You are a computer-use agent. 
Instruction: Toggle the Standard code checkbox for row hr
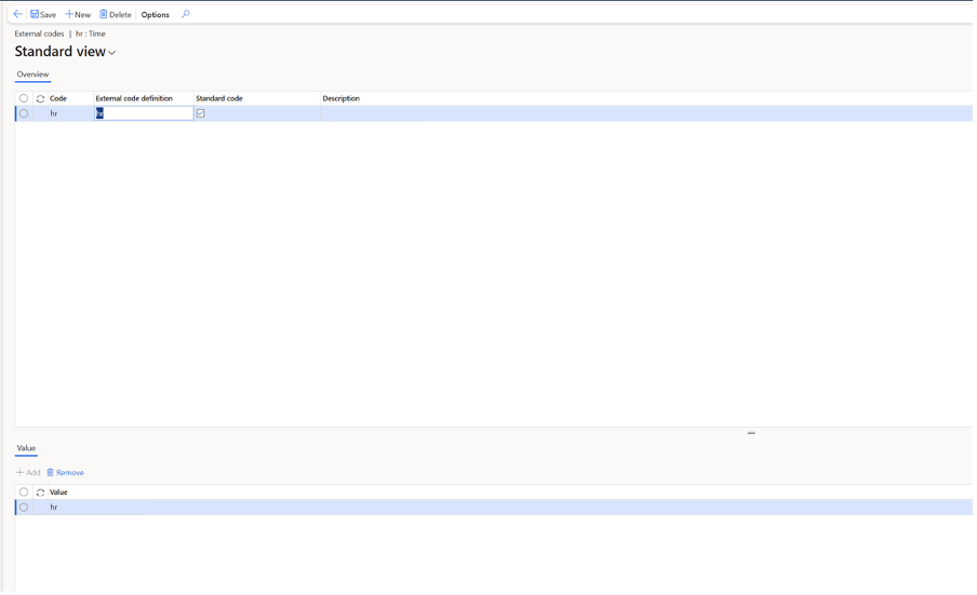[200, 112]
